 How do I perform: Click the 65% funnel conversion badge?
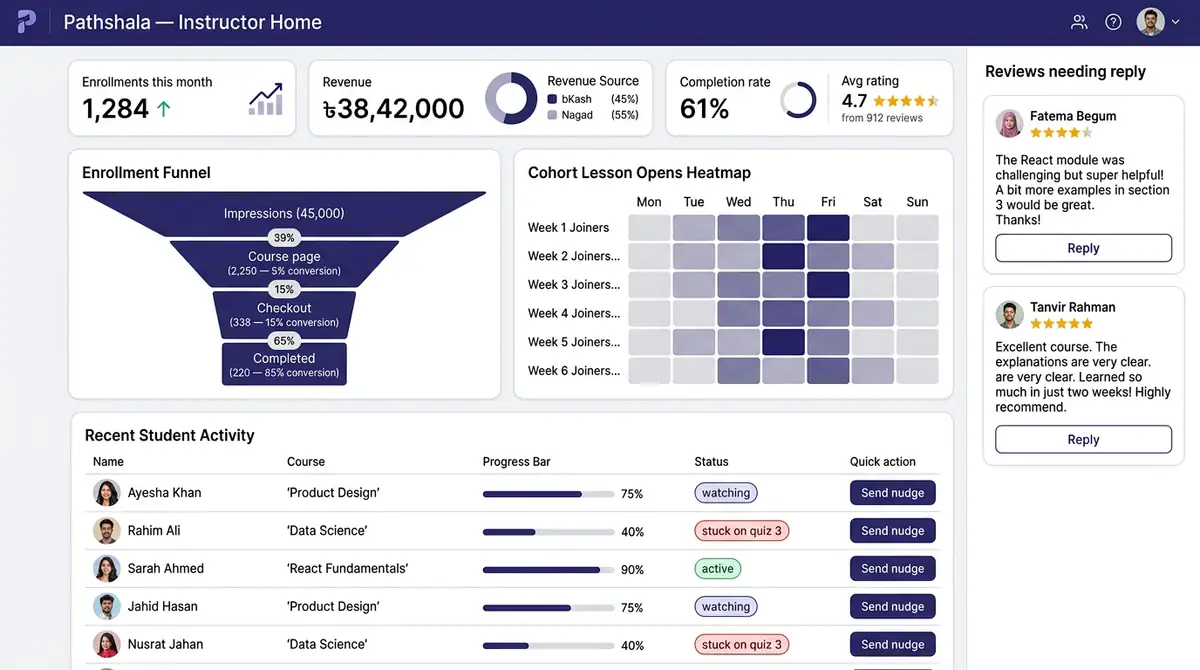point(284,340)
